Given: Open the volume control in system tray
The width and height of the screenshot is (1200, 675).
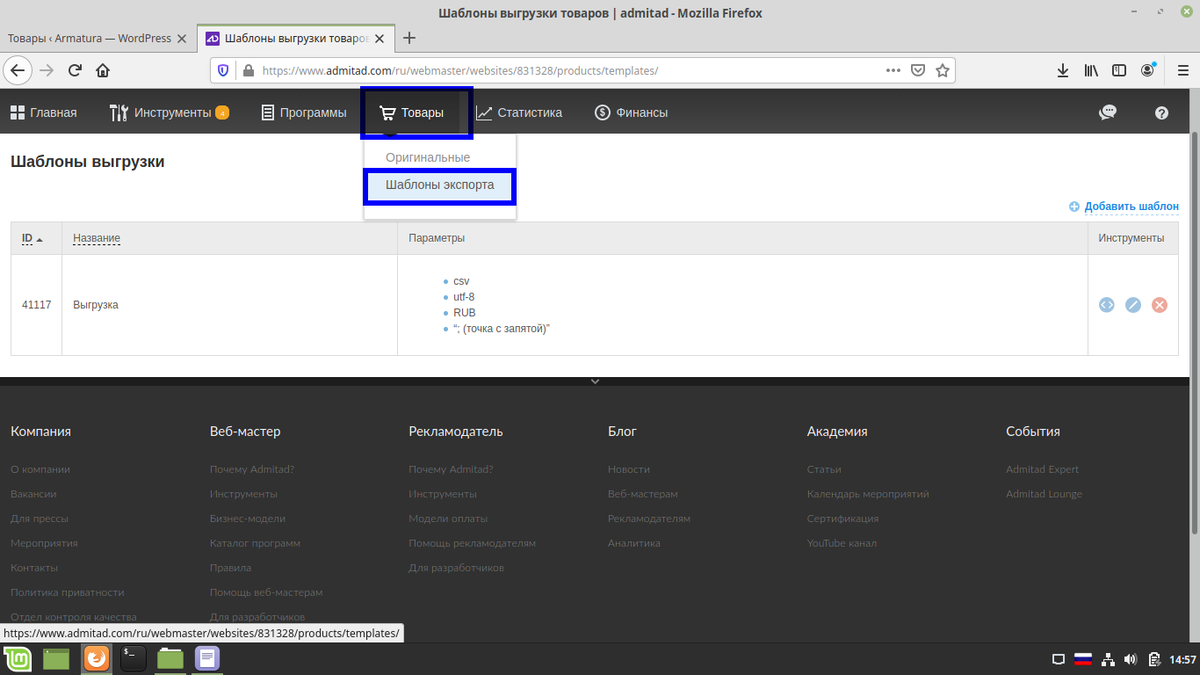Looking at the screenshot, I should point(1131,660).
